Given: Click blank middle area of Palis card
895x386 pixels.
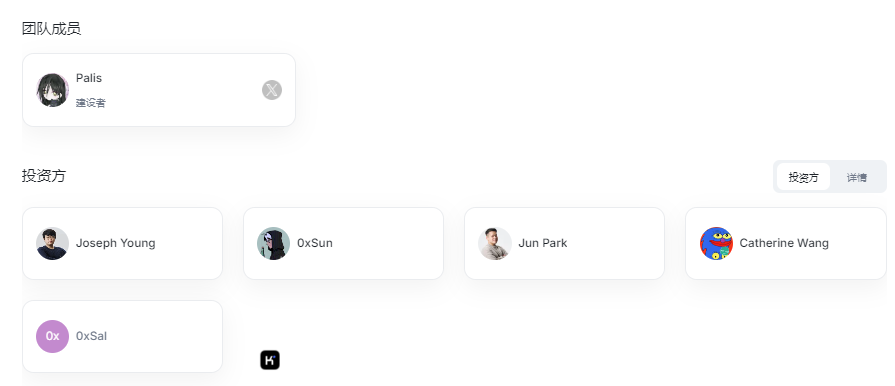Looking at the screenshot, I should (183, 90).
